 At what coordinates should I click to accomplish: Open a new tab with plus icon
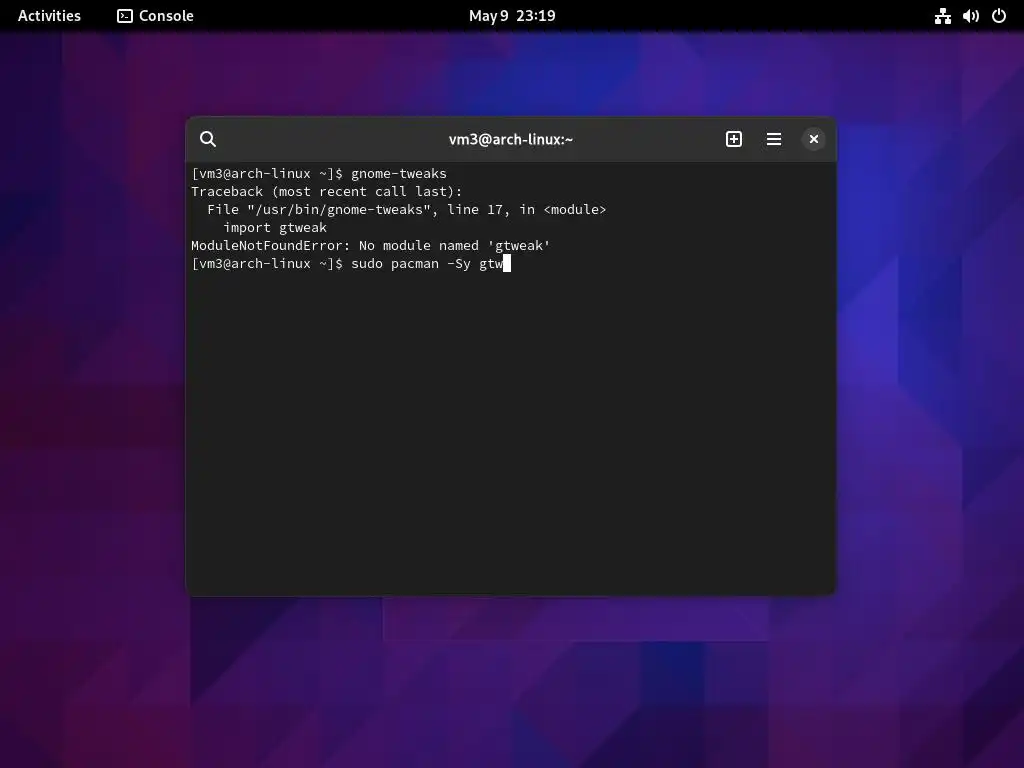pyautogui.click(x=733, y=139)
